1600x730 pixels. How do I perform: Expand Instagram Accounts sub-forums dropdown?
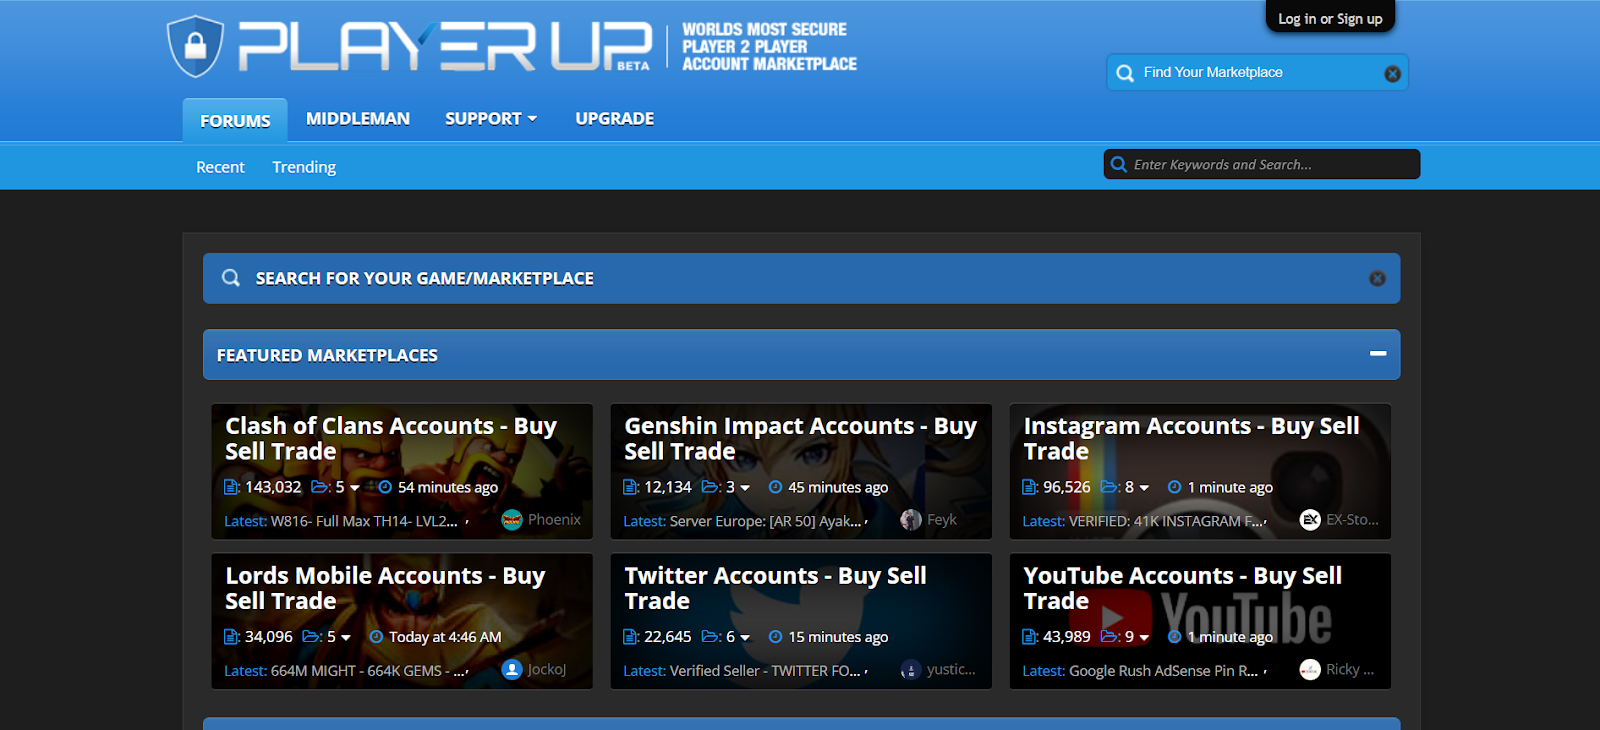[x=1144, y=488]
